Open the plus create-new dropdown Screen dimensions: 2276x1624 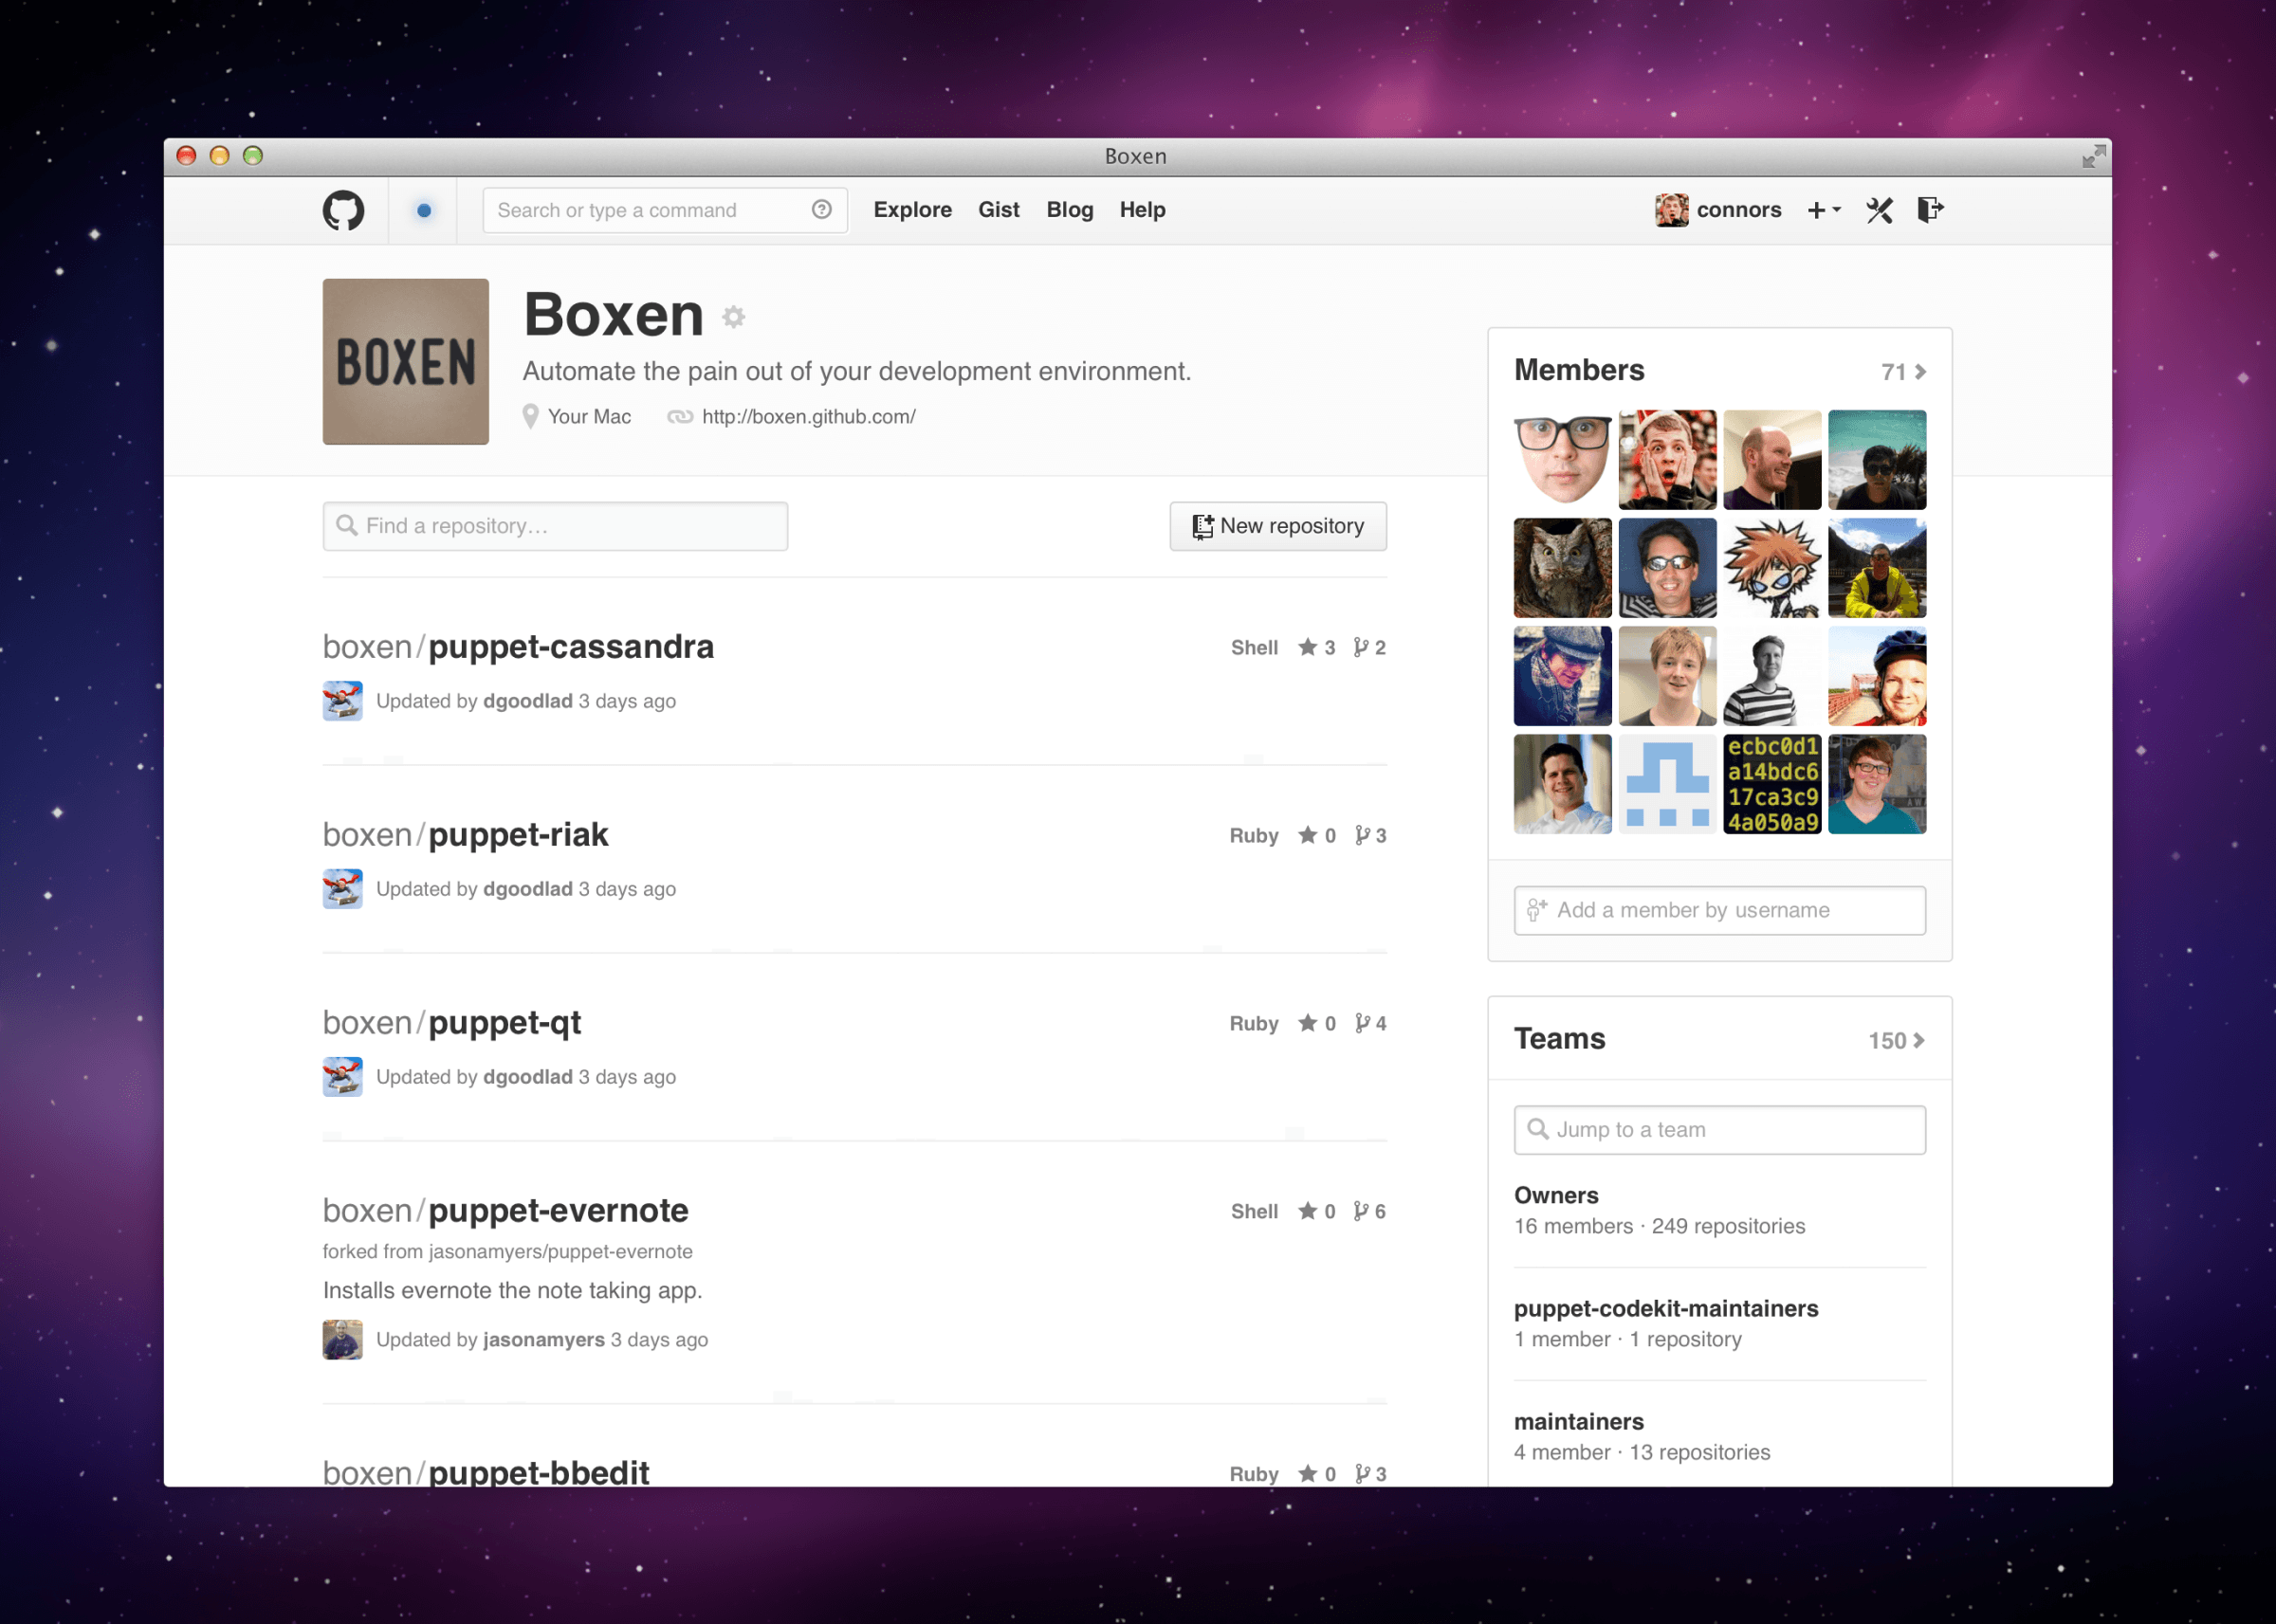(1823, 210)
